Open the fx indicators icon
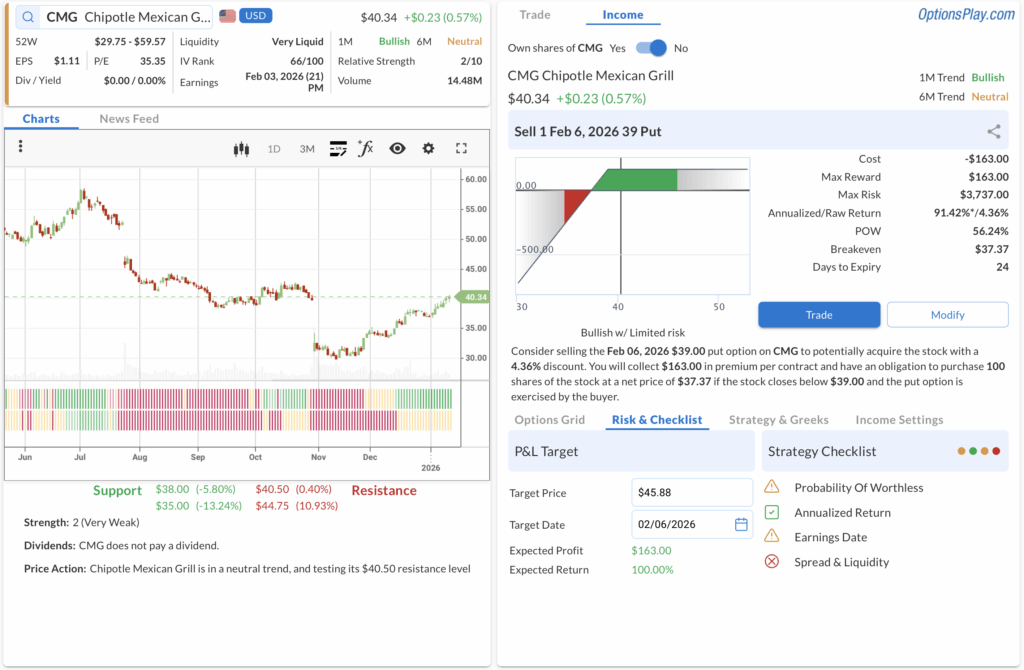Screen dimensions: 1024x670 [366, 148]
